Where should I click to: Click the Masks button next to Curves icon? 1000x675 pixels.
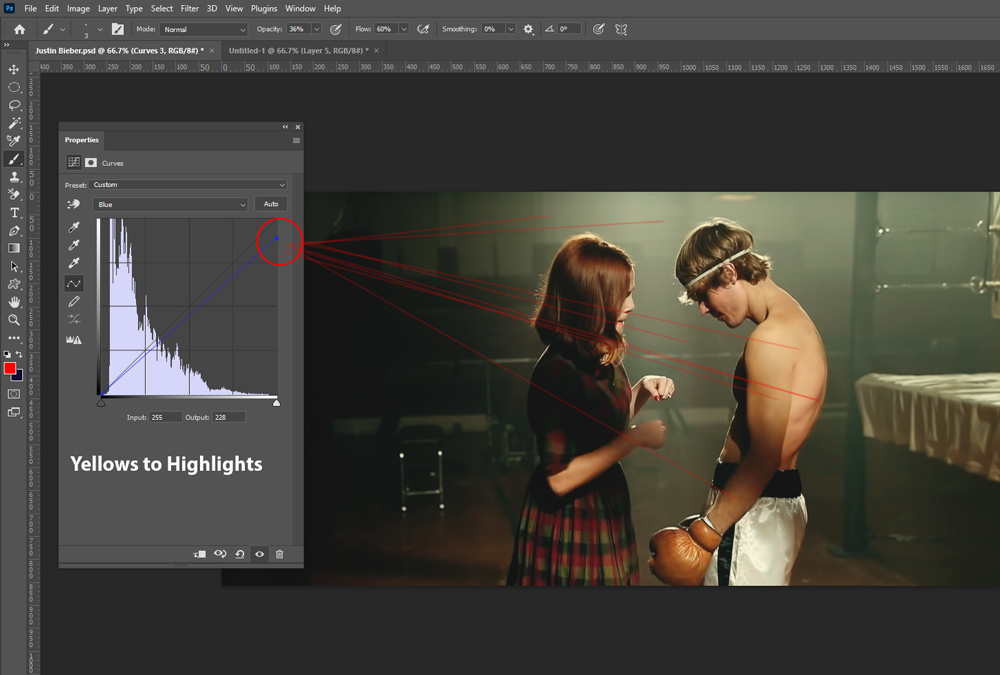click(x=91, y=163)
